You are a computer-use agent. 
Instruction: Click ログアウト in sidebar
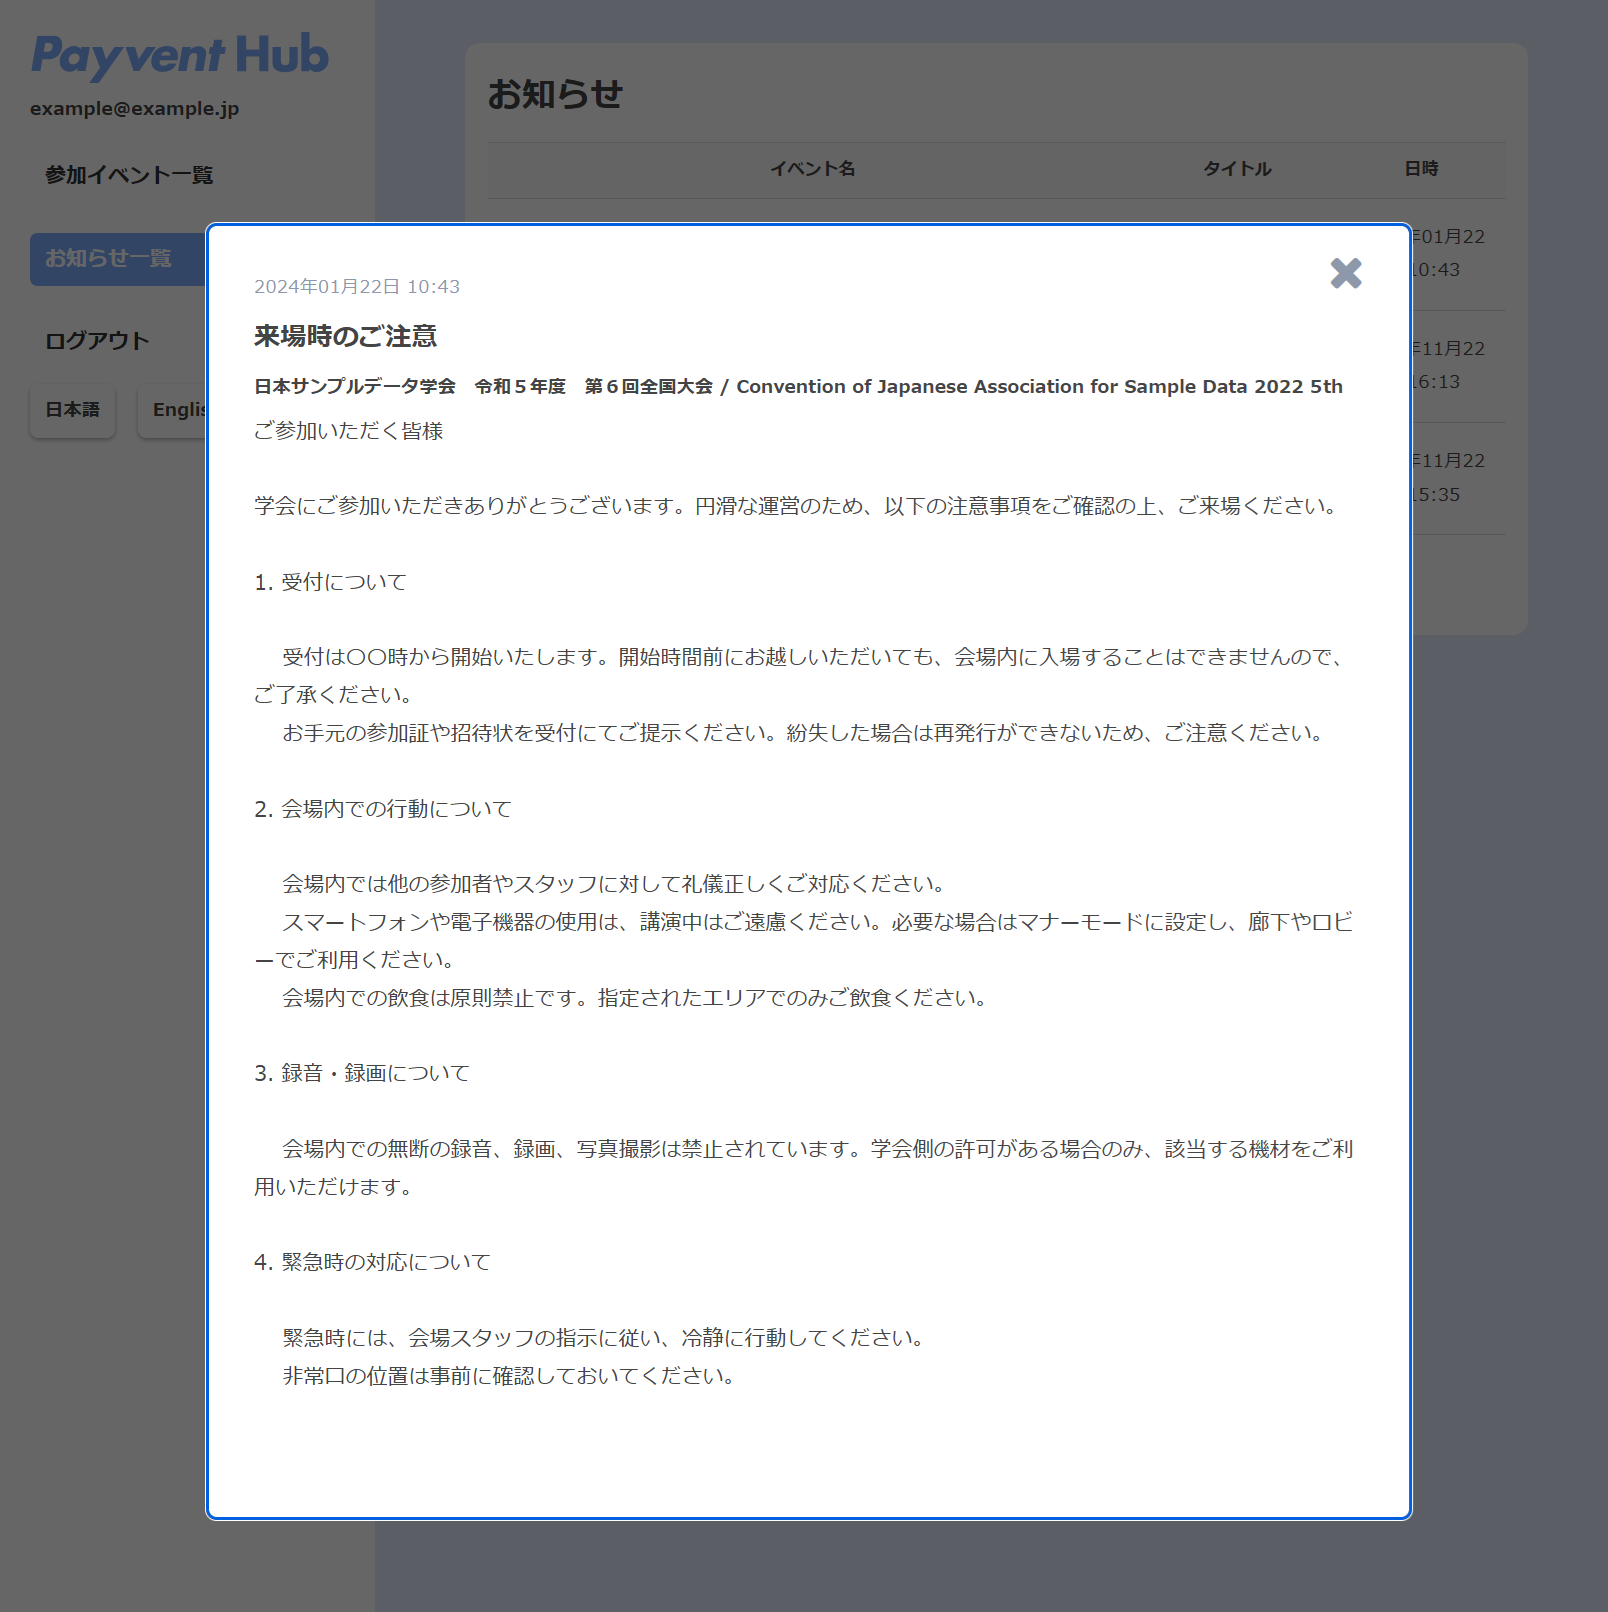[x=97, y=341]
